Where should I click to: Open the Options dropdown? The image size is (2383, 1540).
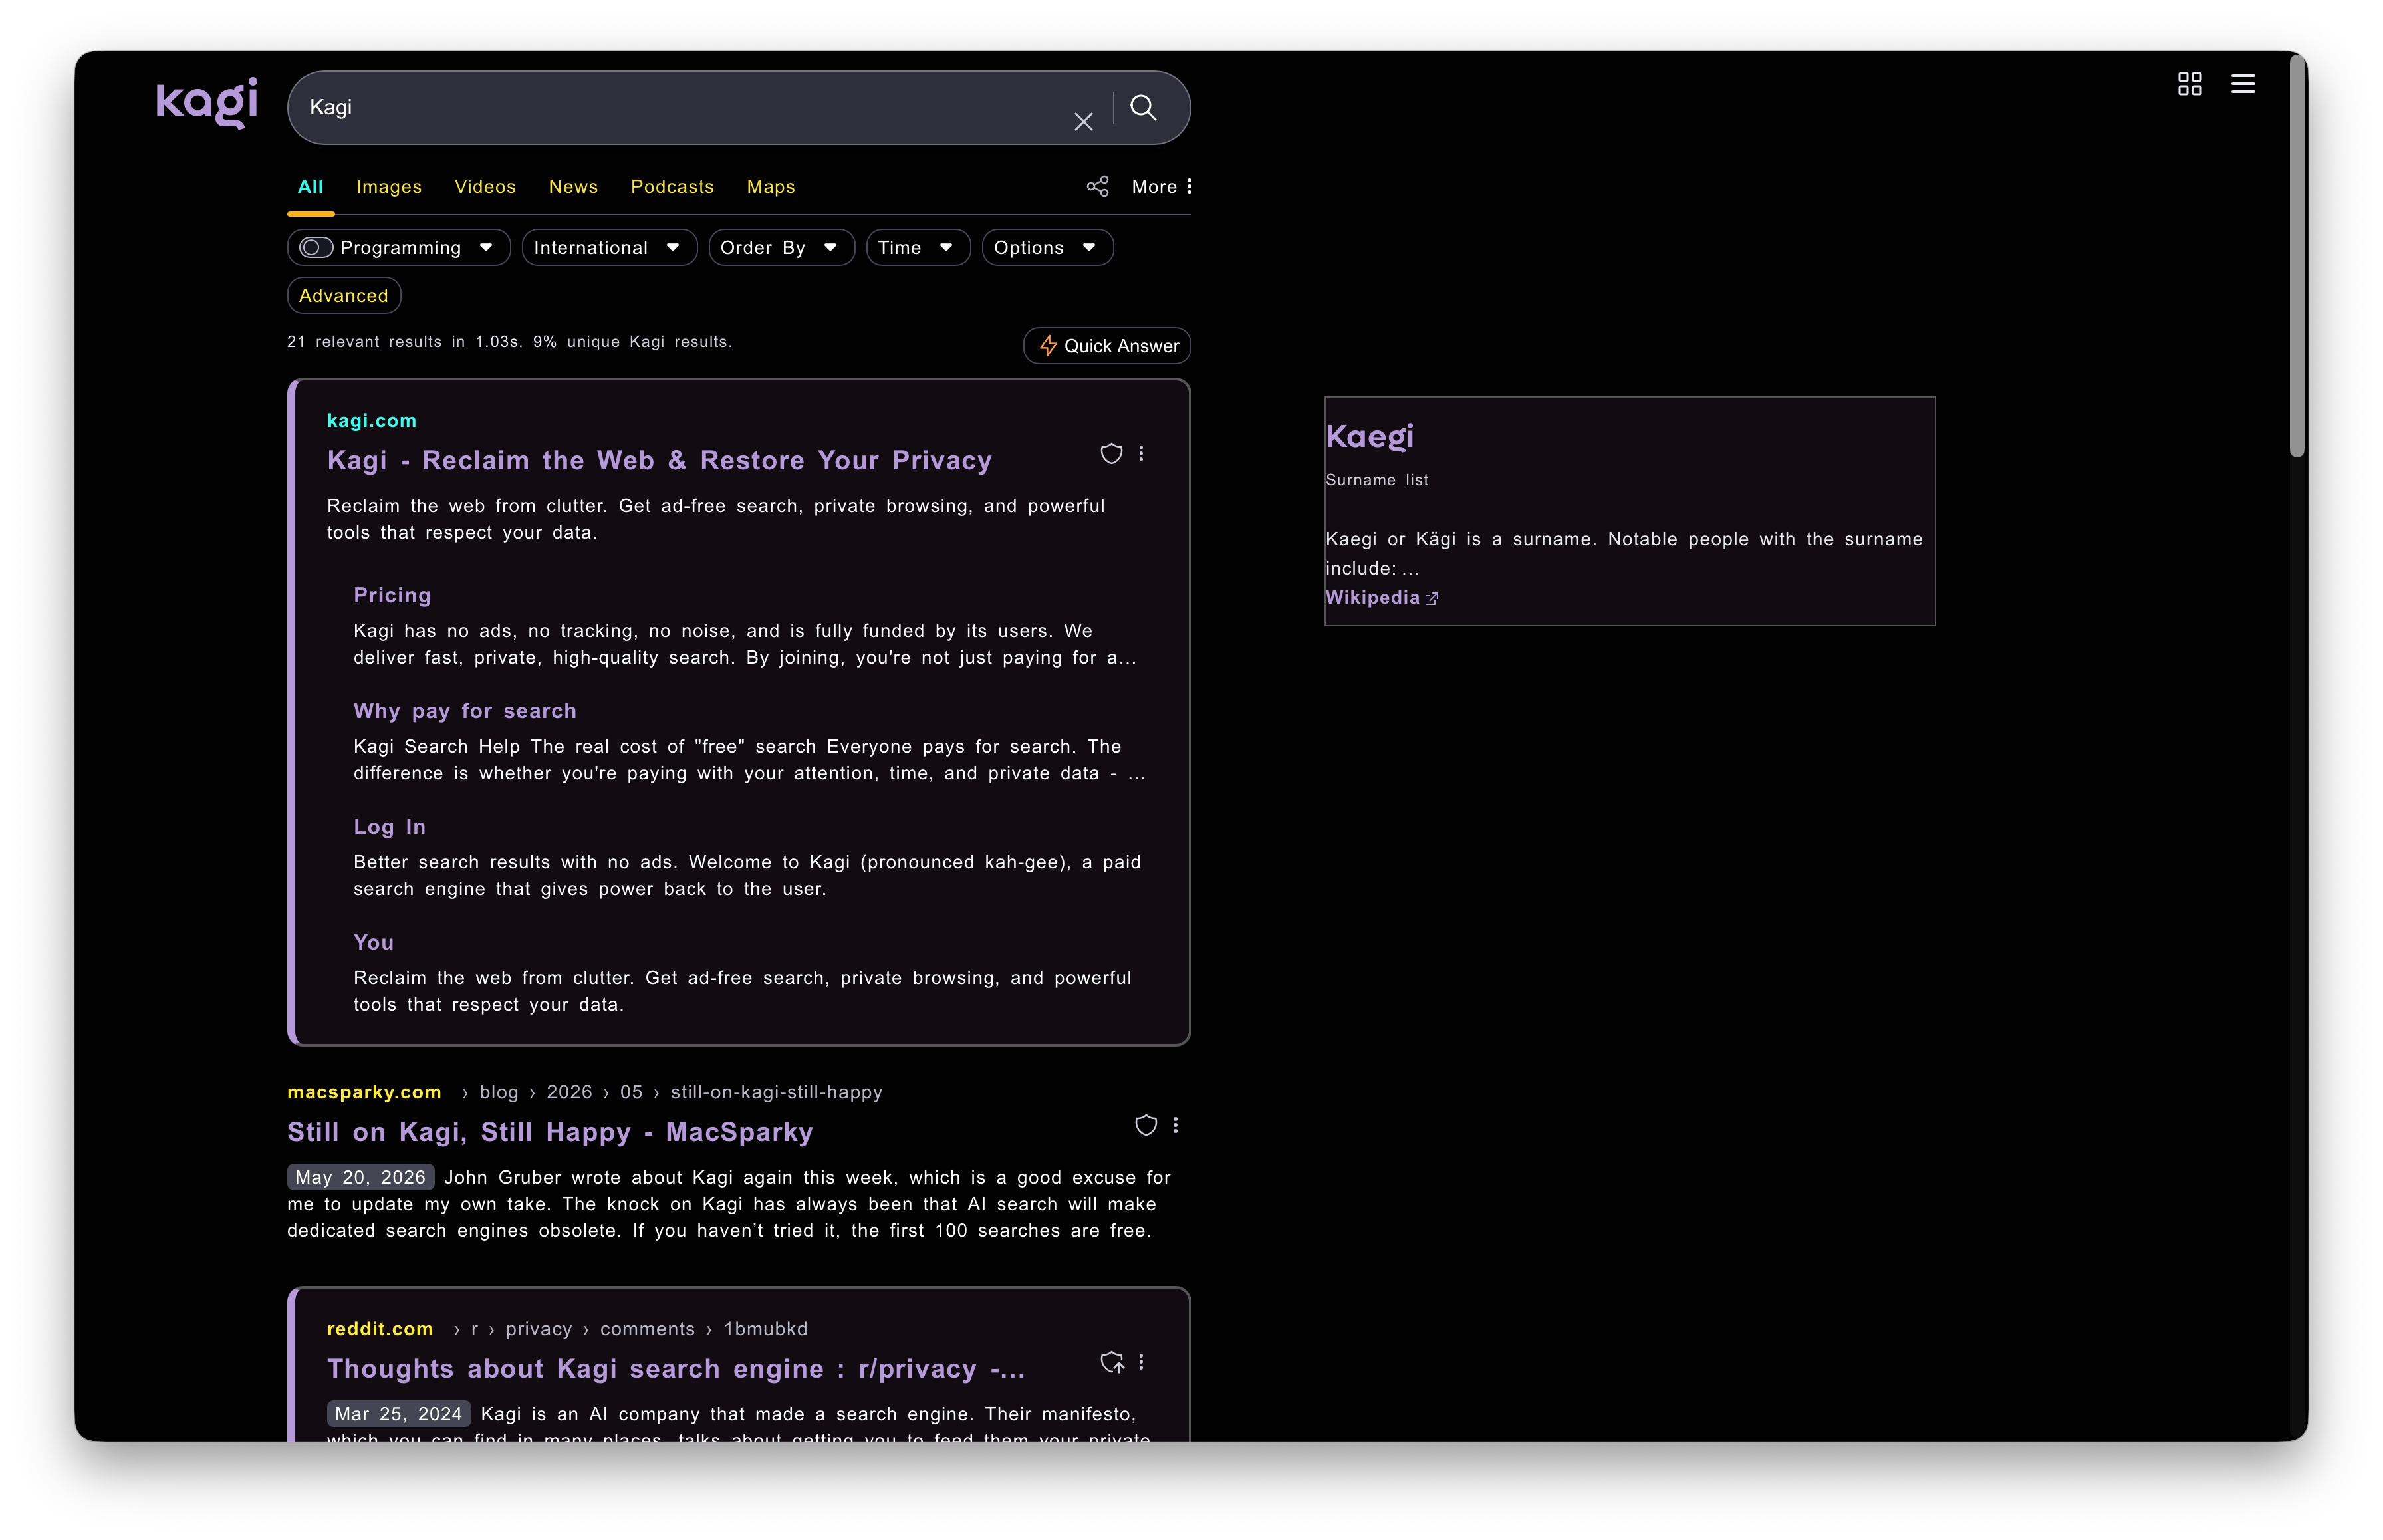1047,248
